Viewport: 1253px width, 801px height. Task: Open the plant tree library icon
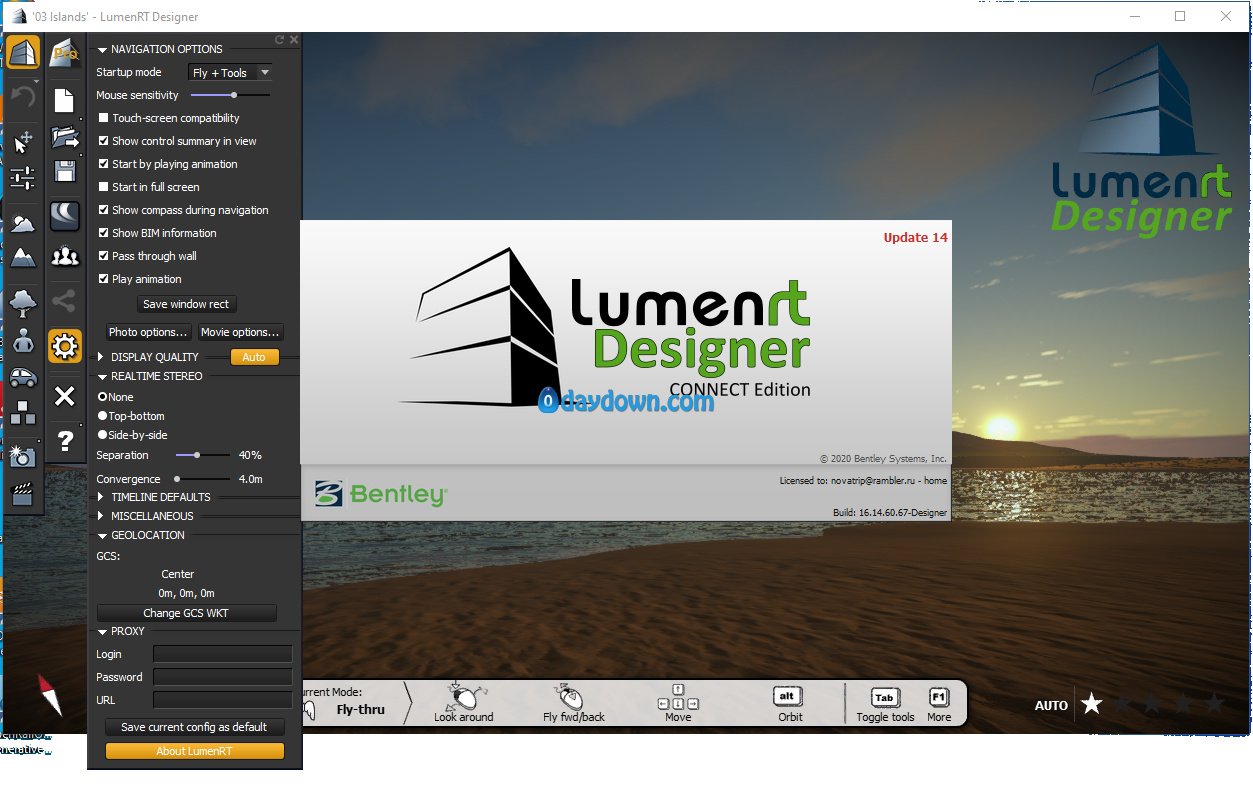(22, 301)
